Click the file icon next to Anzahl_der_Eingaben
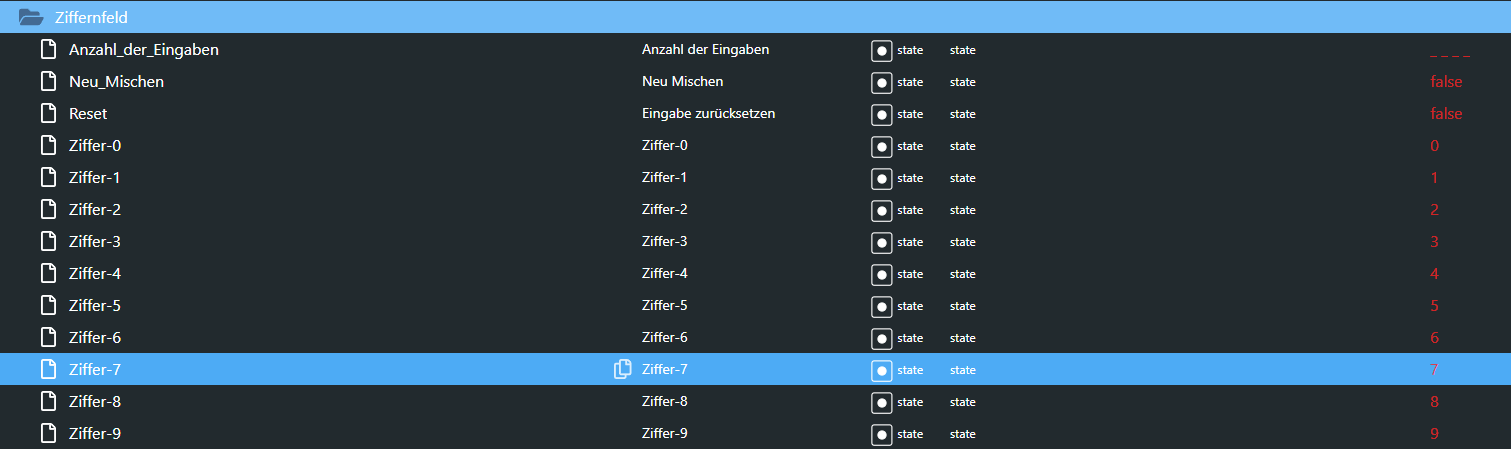Screen dimensions: 1511x449 (48, 50)
